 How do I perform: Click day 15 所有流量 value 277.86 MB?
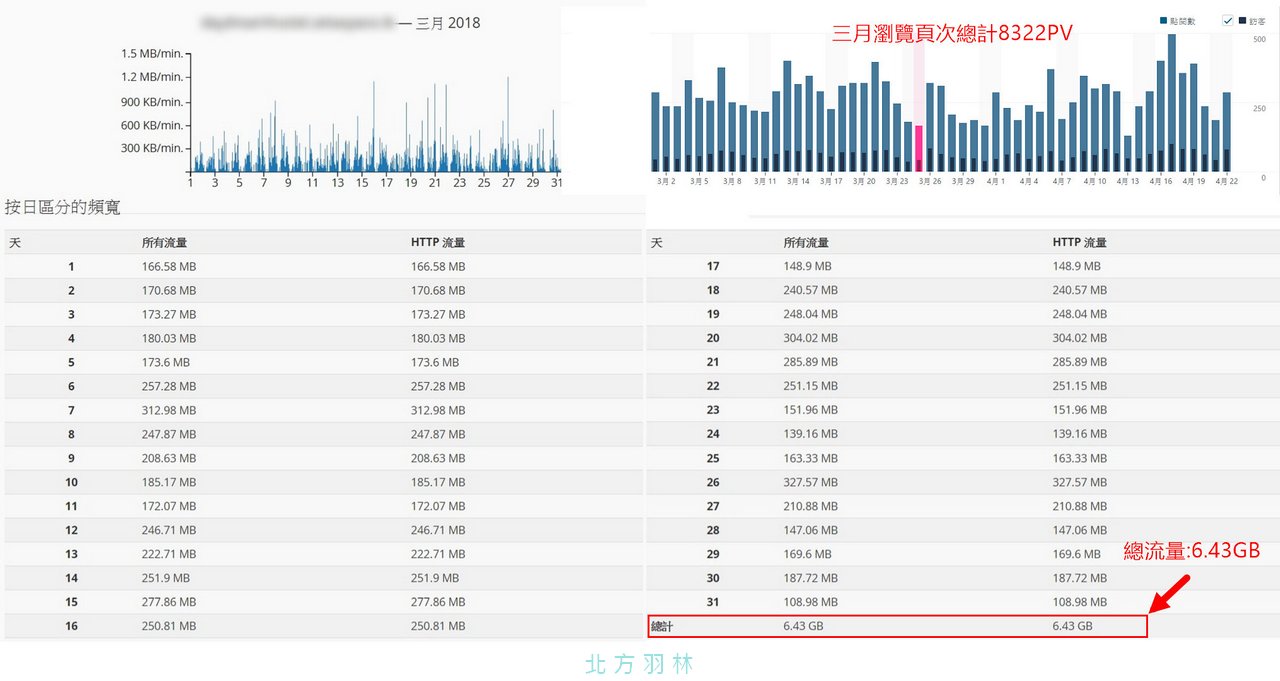pyautogui.click(x=169, y=602)
